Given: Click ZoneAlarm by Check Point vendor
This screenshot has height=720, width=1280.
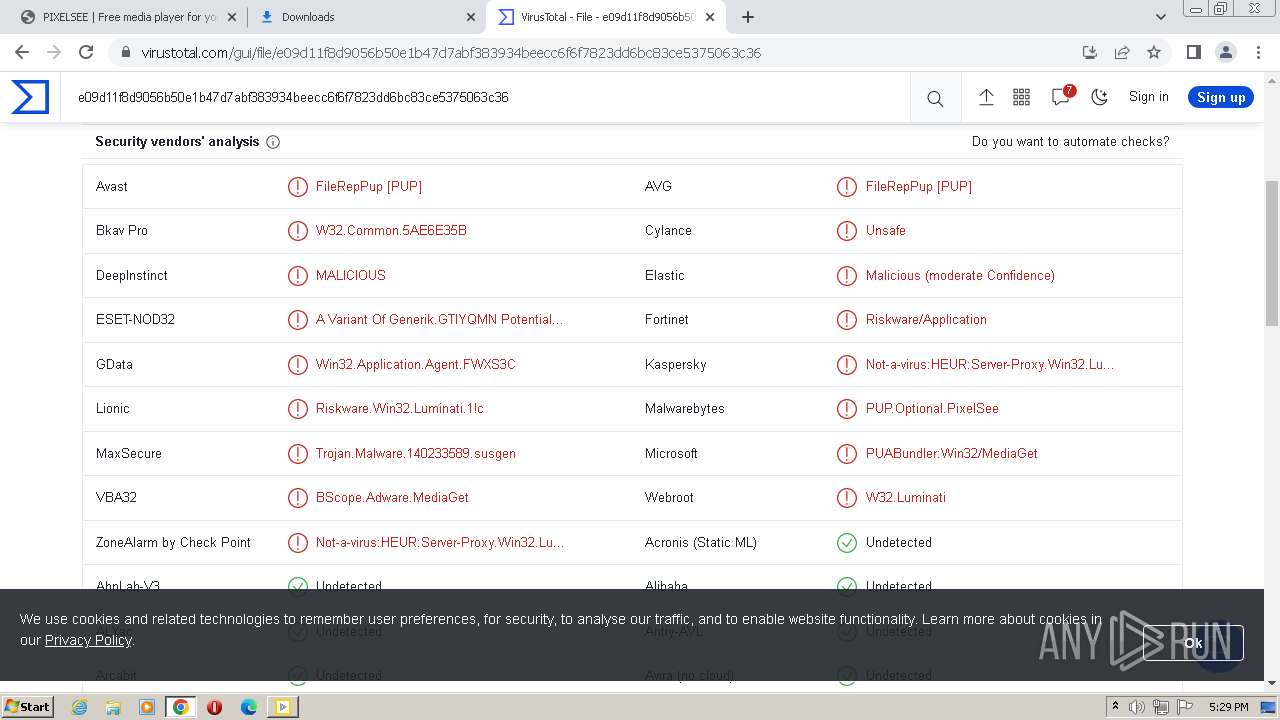Looking at the screenshot, I should tap(173, 543).
